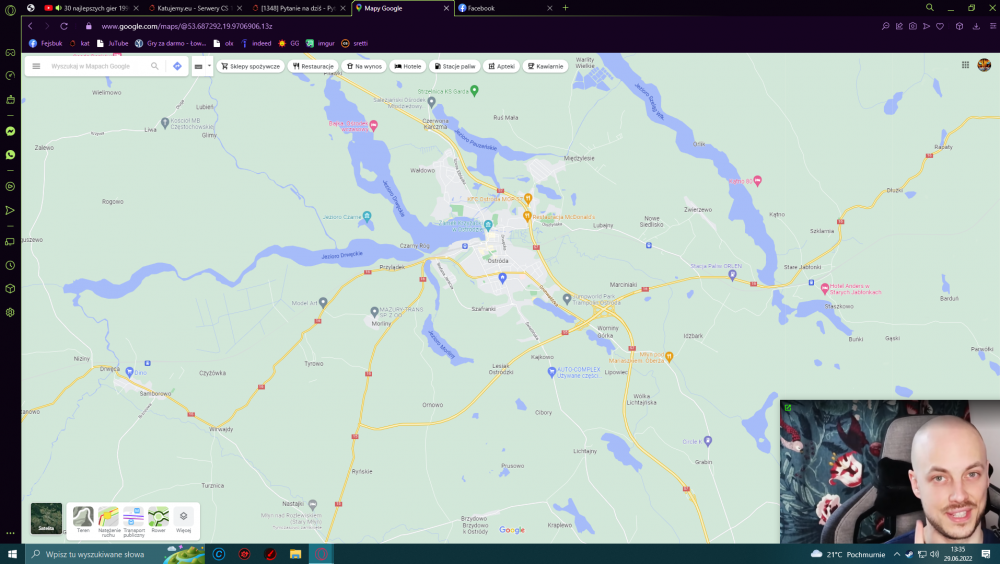Image resolution: width=1000 pixels, height=564 pixels.
Task: Toggle the keyboard input tool icon
Action: pos(198,66)
